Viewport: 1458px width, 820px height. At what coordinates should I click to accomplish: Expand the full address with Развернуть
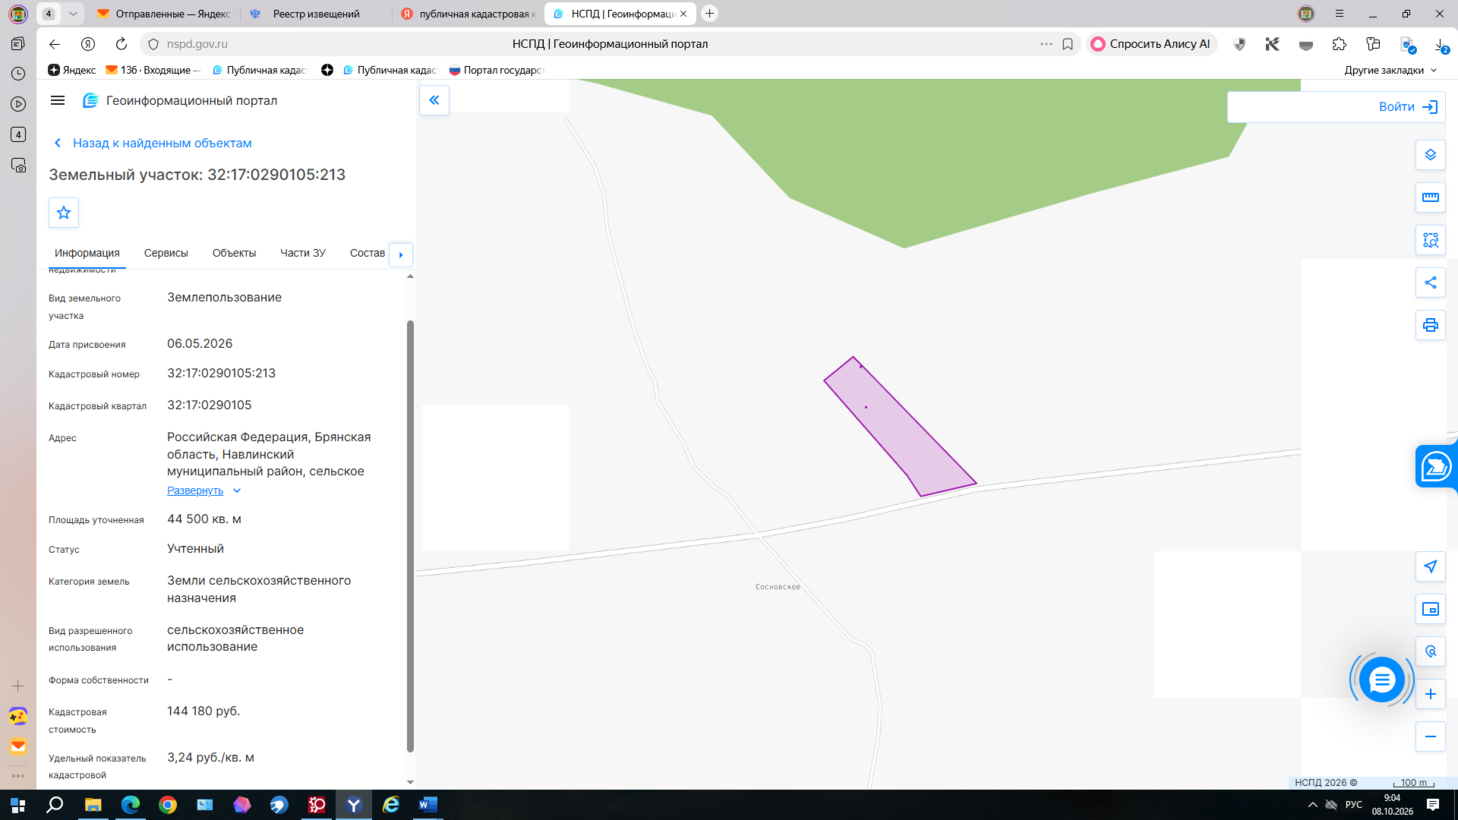pyautogui.click(x=204, y=491)
